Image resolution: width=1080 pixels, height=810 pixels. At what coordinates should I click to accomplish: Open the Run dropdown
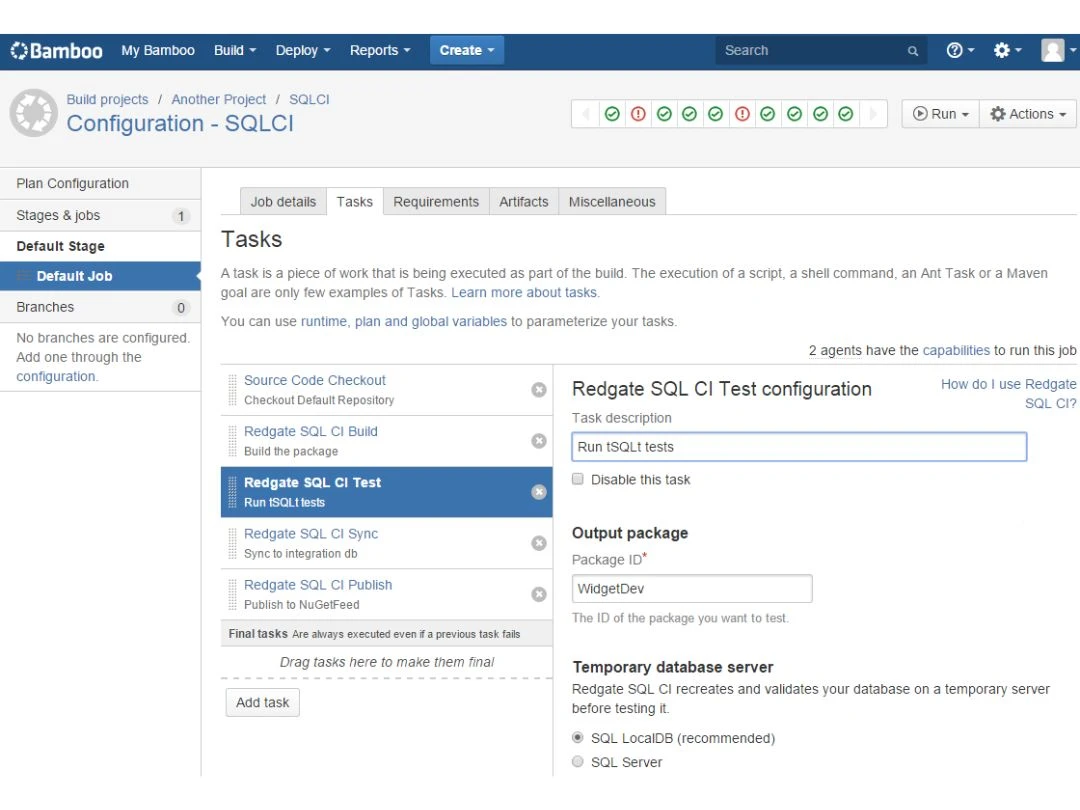point(940,114)
